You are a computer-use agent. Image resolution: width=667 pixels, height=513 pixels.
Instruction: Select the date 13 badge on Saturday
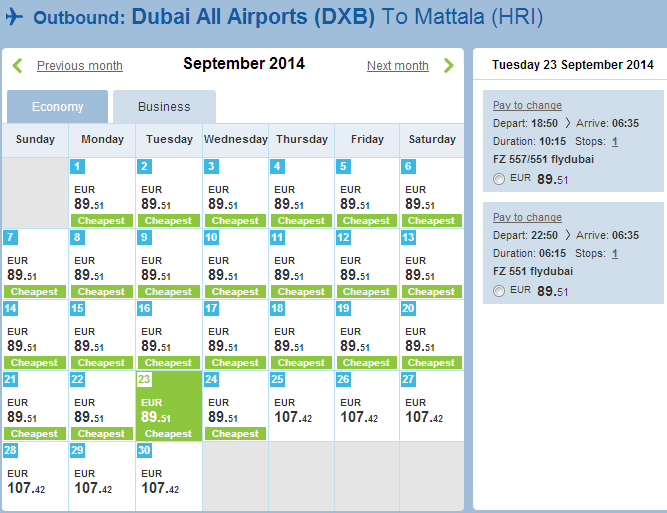pyautogui.click(x=408, y=237)
